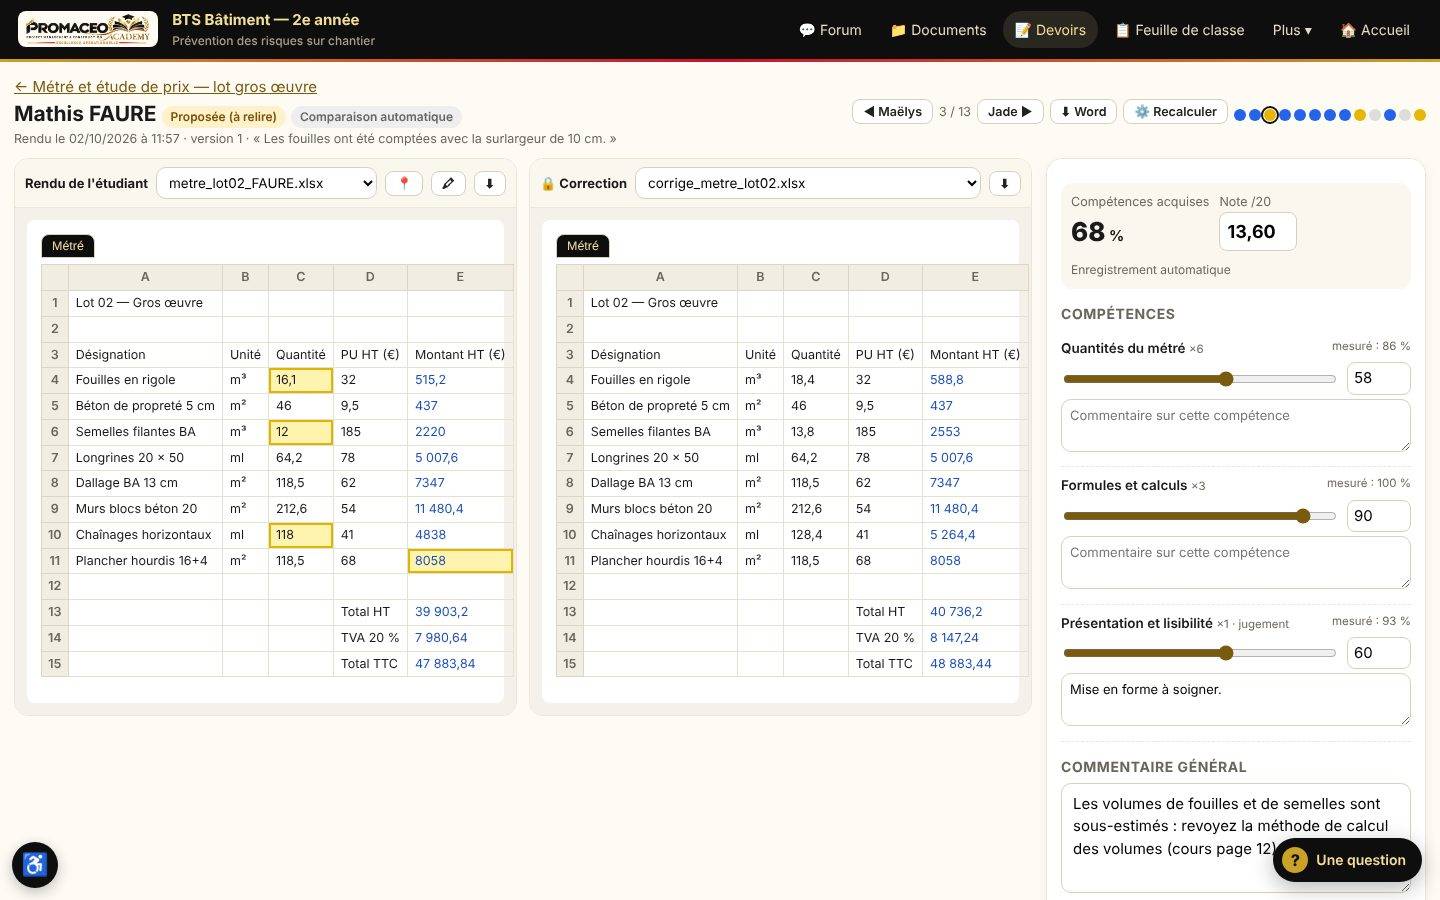The image size is (1440, 900).
Task: Click the Recalculer button
Action: click(1175, 111)
